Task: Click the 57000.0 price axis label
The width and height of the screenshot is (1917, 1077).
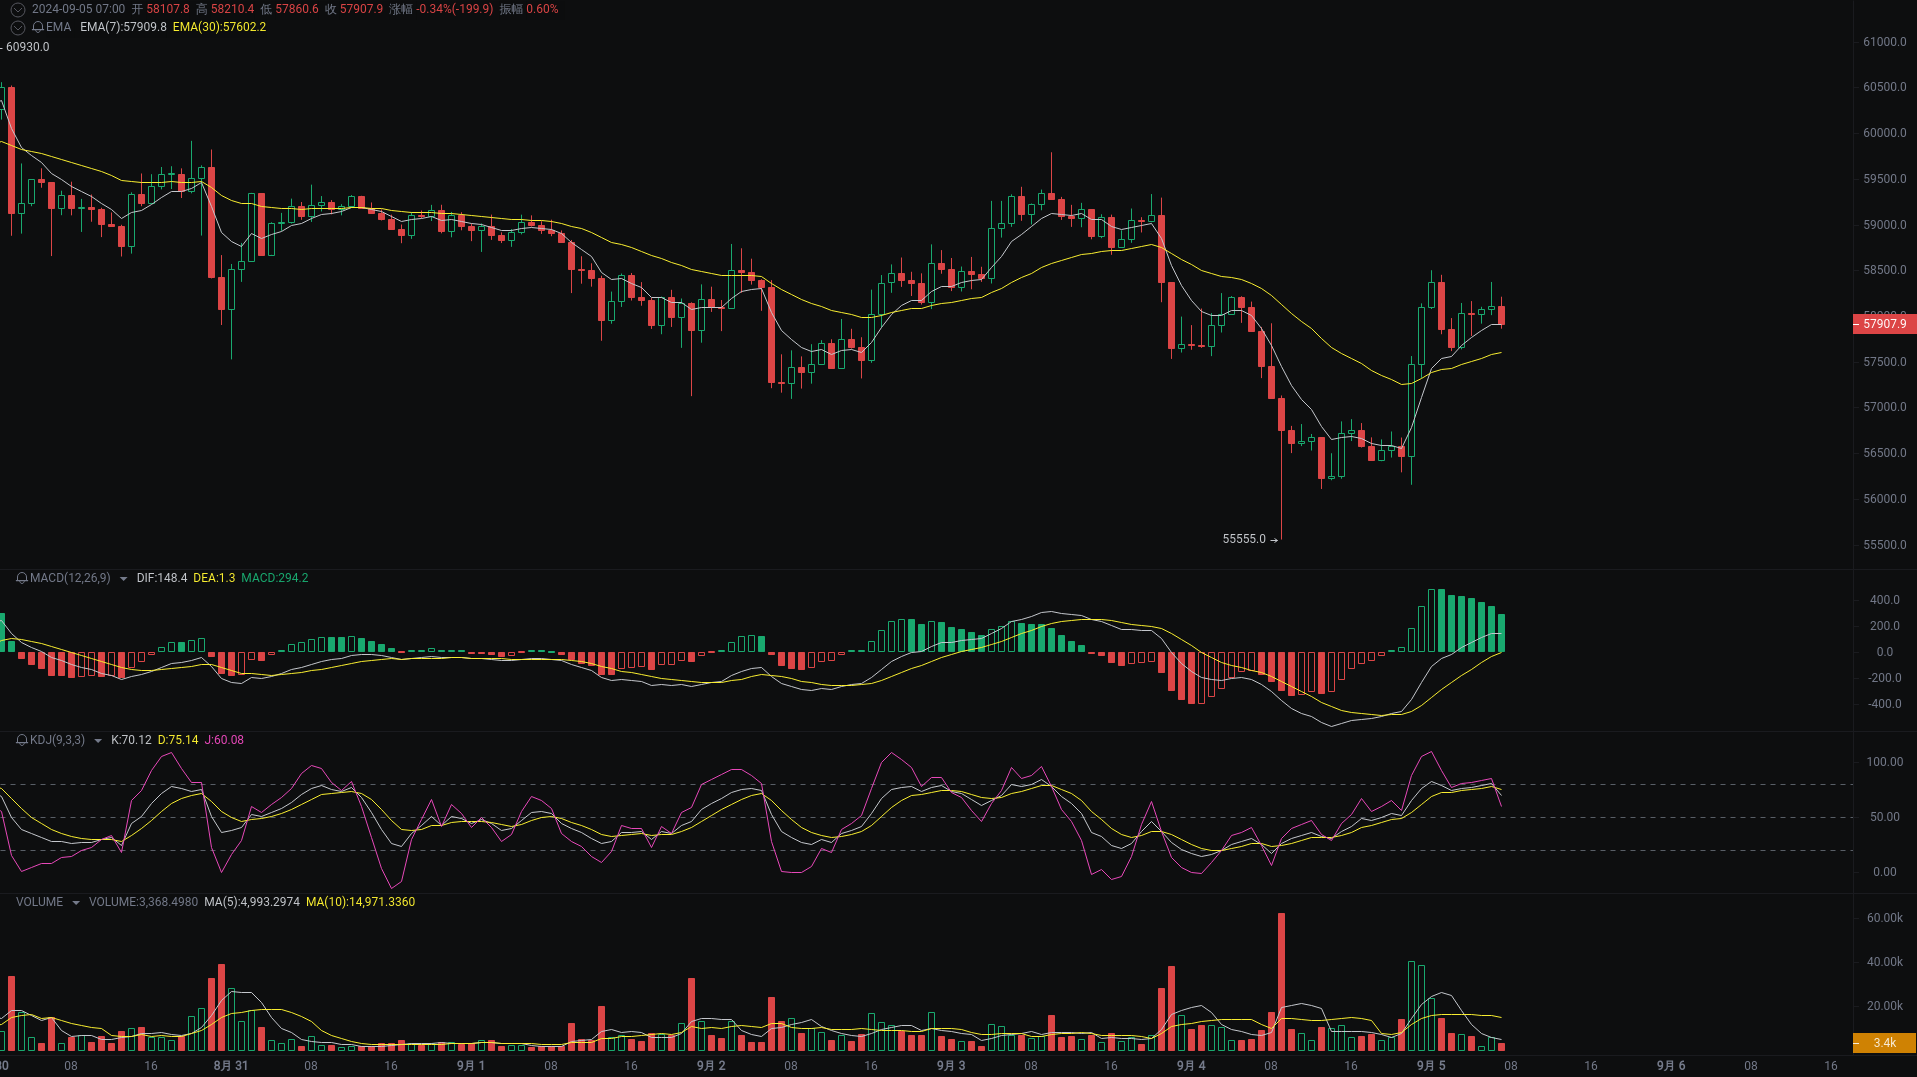Action: click(x=1885, y=407)
